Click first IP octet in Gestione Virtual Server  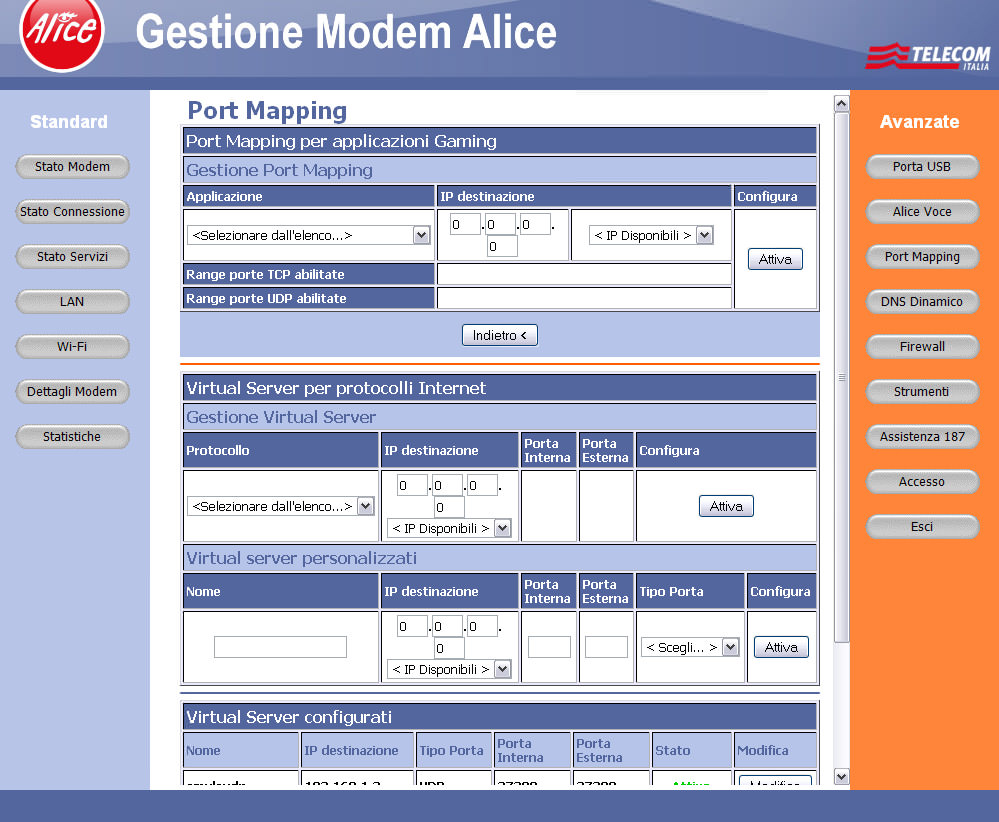[x=412, y=486]
